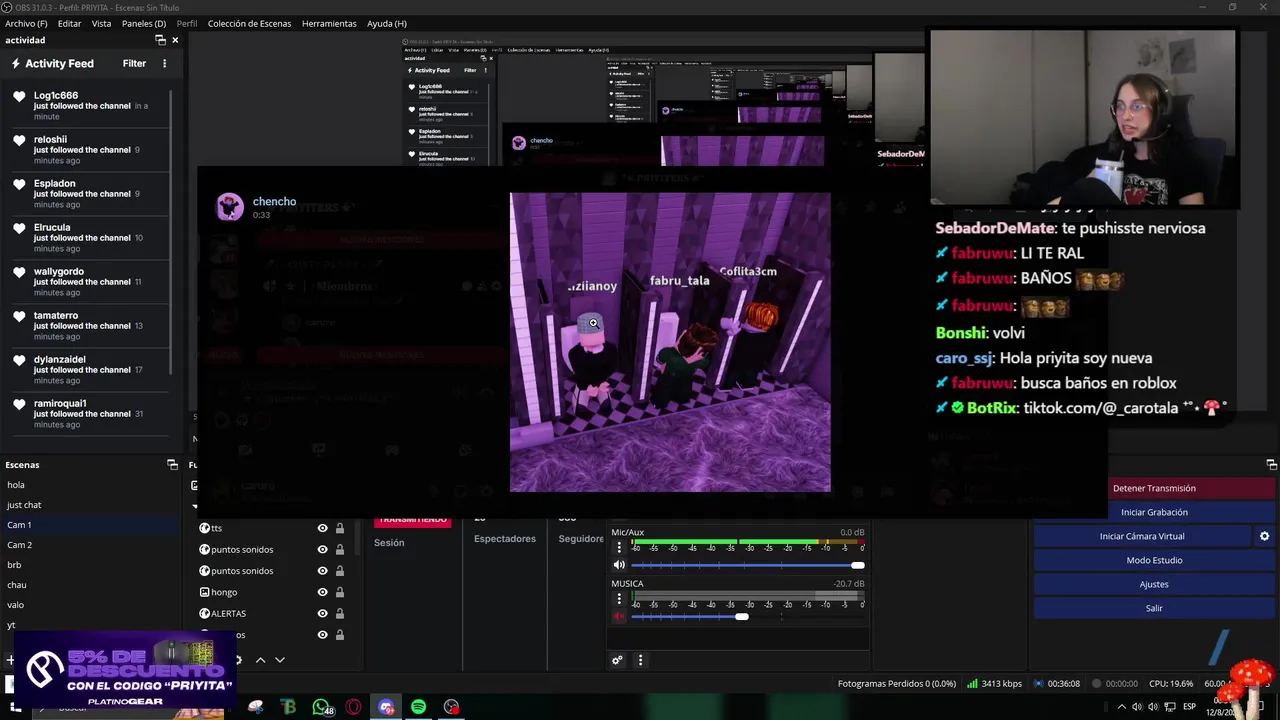The width and height of the screenshot is (1280, 720).
Task: Open Ajustes settings
Action: tap(1154, 584)
